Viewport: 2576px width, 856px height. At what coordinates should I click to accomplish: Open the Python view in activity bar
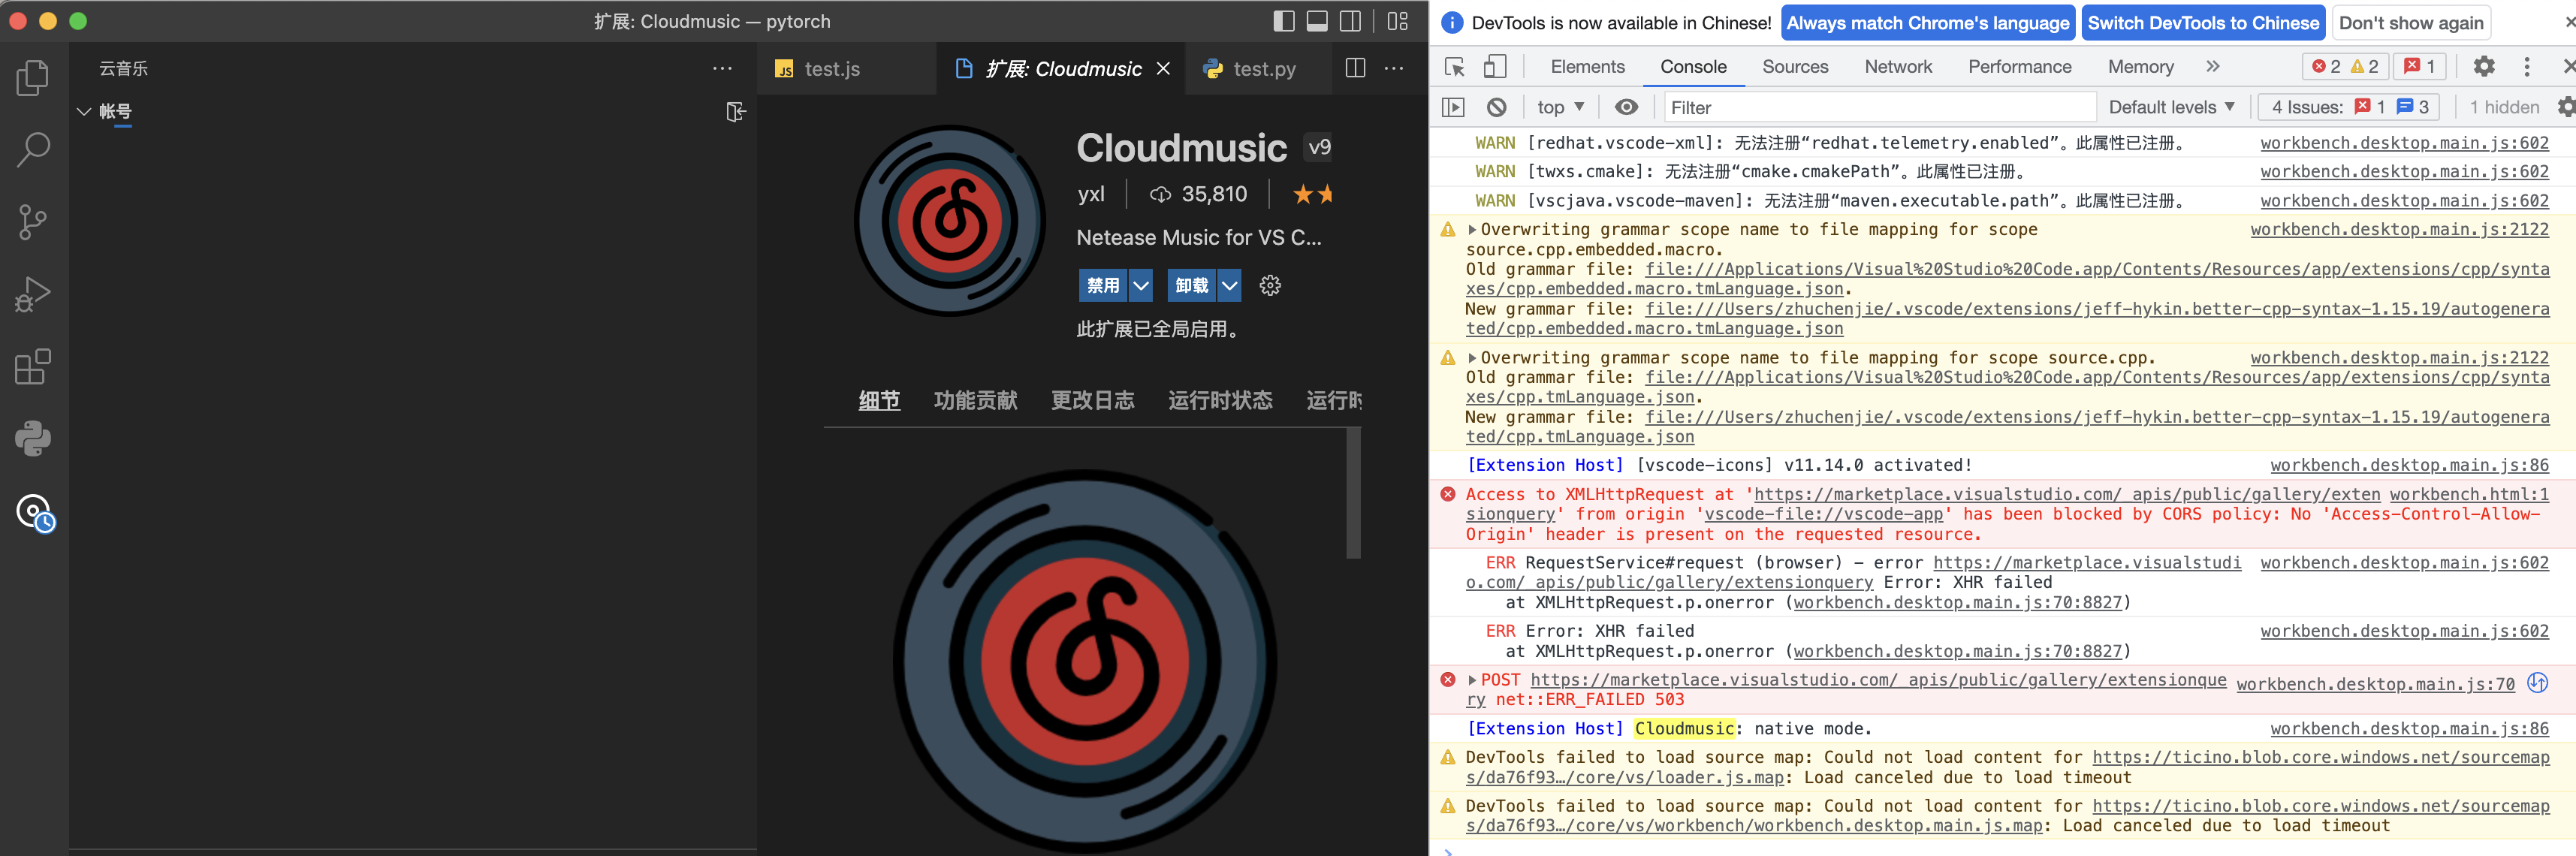(x=33, y=439)
